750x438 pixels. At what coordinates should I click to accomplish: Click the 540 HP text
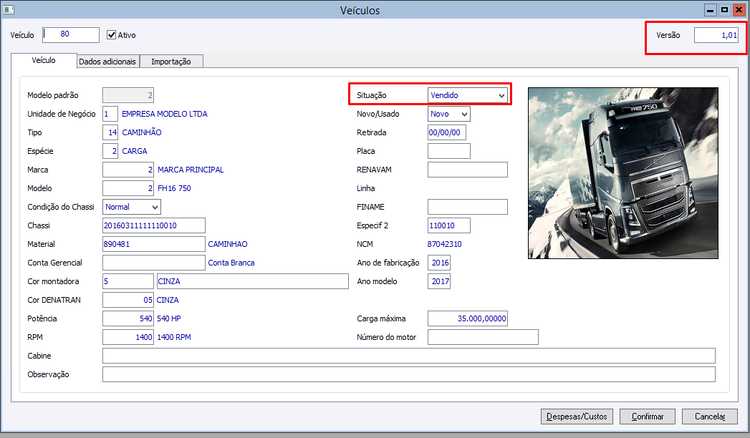click(x=169, y=318)
